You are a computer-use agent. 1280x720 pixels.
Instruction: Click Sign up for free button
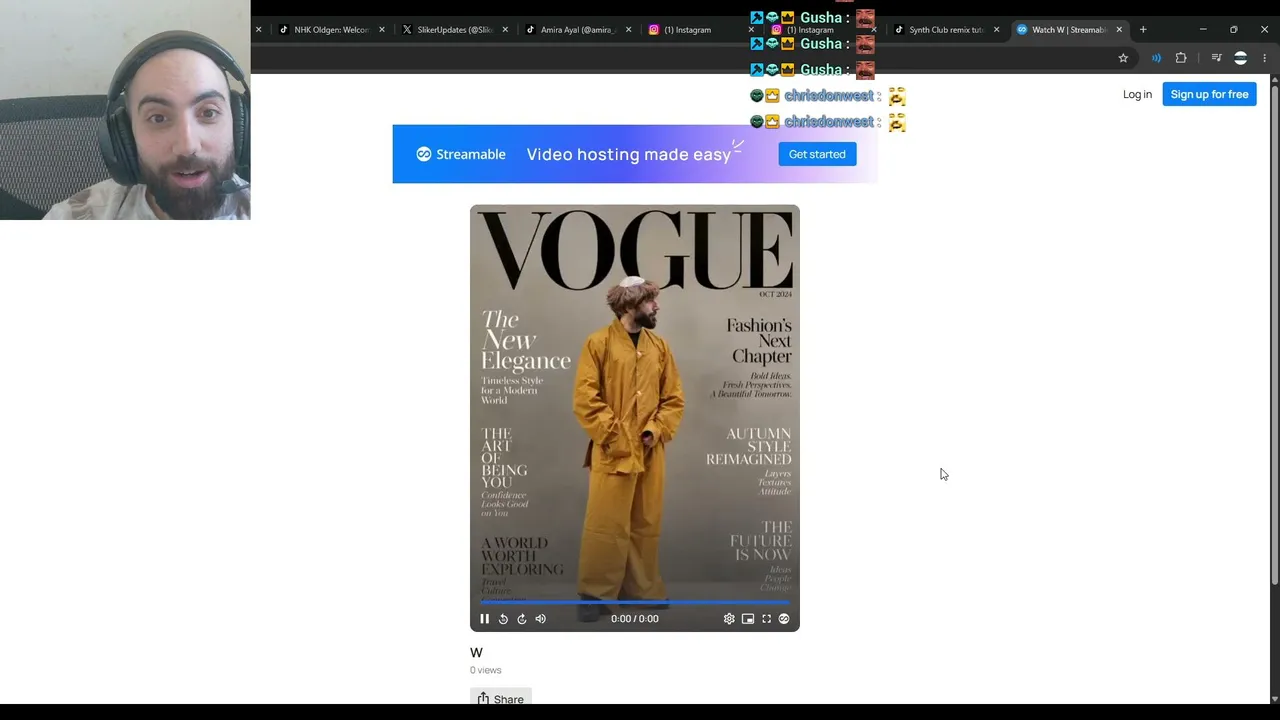1209,94
